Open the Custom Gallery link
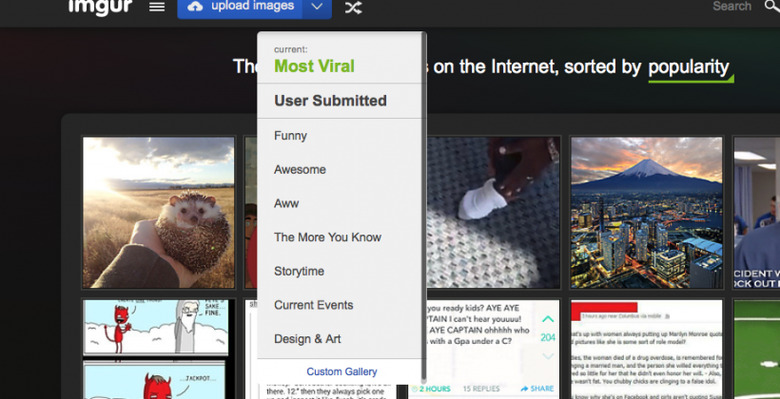780x399 pixels. click(342, 372)
